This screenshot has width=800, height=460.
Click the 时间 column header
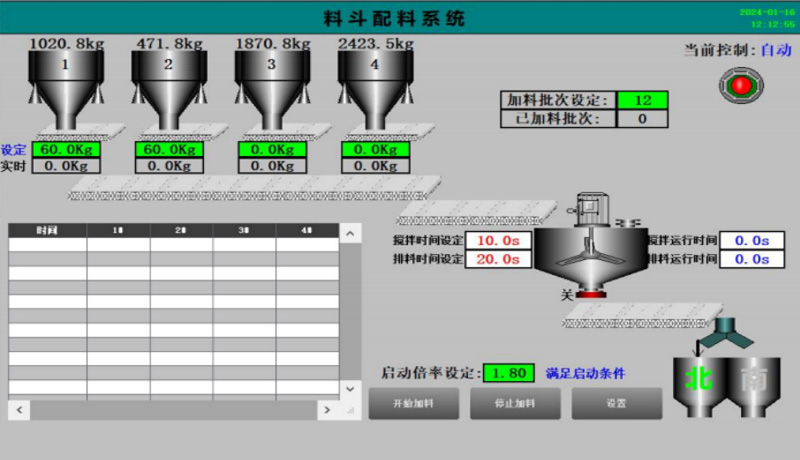click(47, 230)
